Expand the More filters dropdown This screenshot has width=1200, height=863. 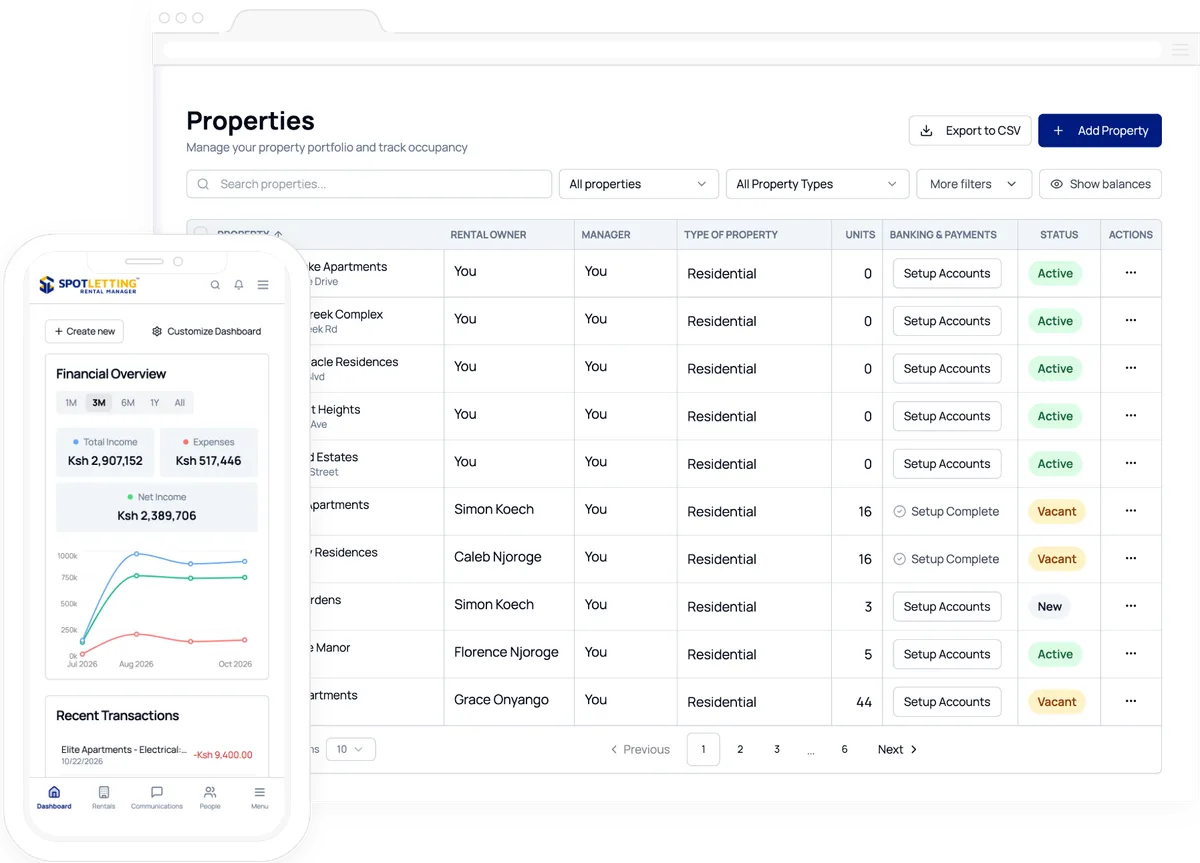click(973, 184)
